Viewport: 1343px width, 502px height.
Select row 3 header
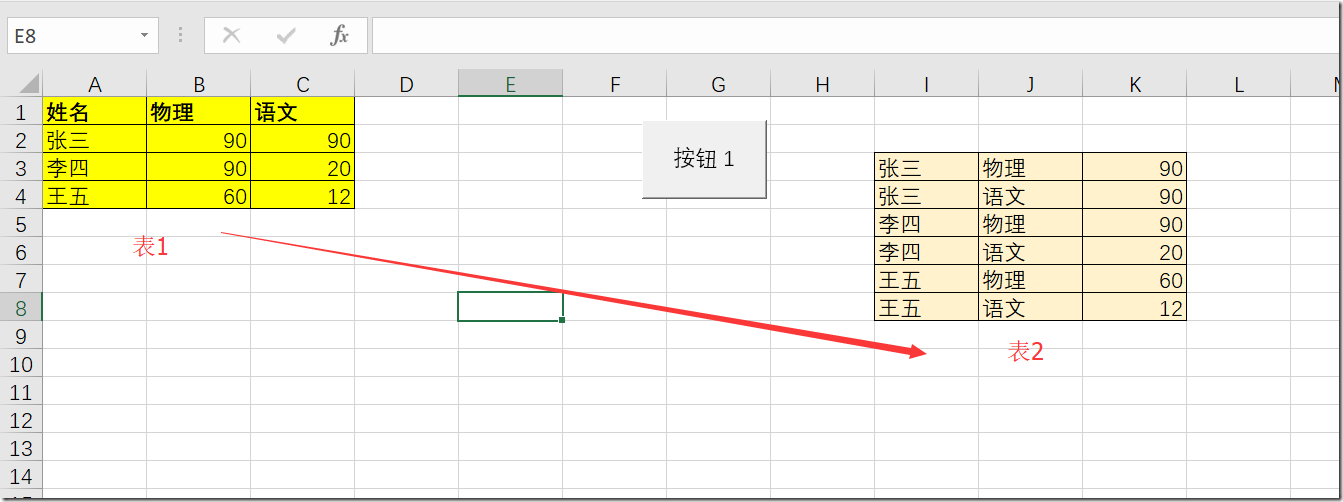tap(21, 167)
